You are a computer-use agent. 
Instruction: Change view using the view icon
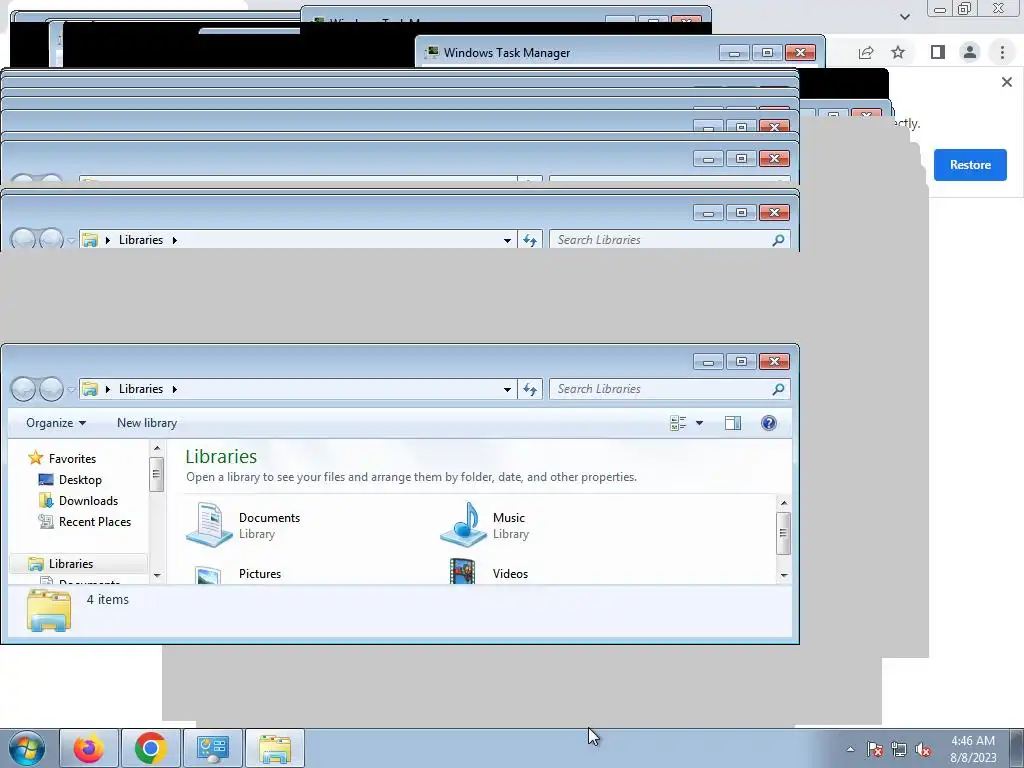pos(678,423)
